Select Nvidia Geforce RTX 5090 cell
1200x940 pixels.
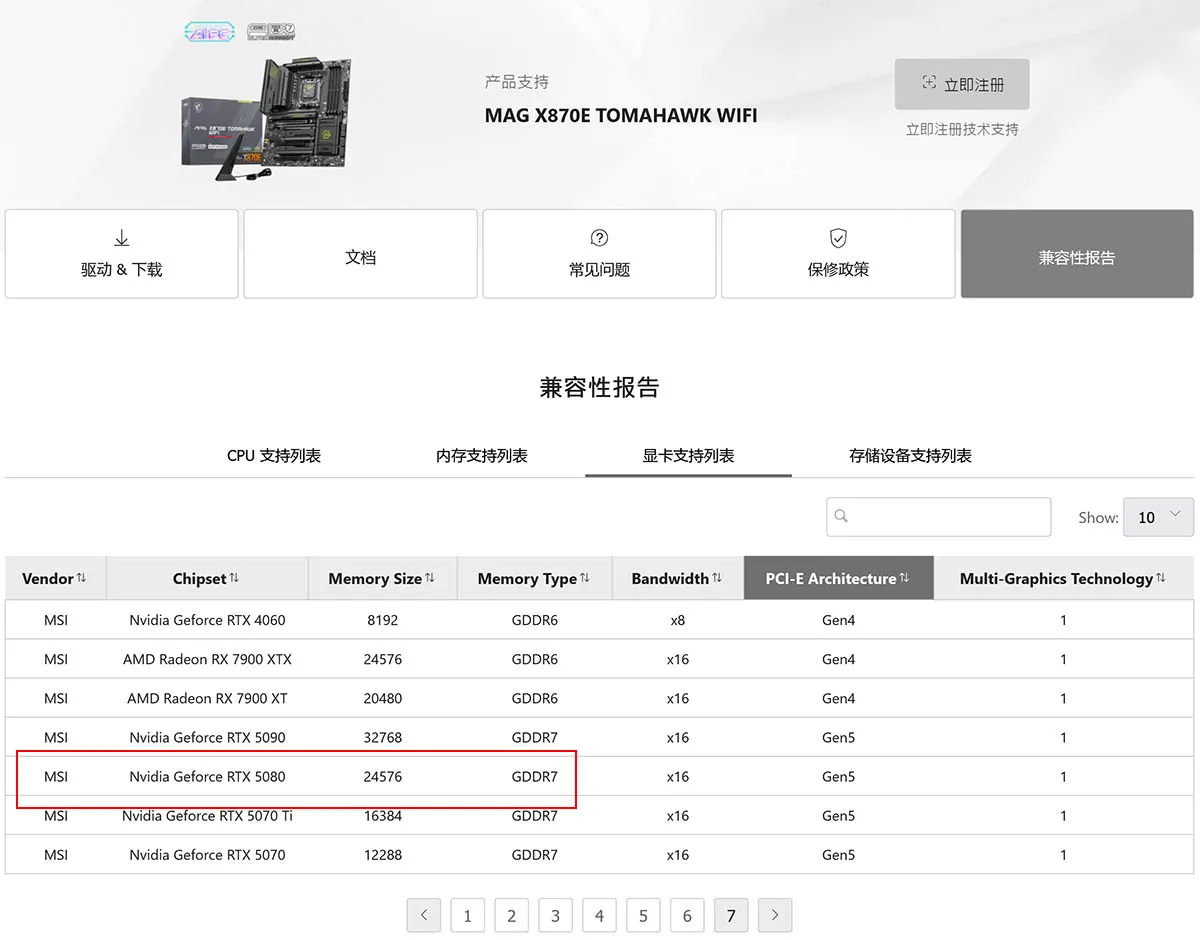click(x=207, y=737)
